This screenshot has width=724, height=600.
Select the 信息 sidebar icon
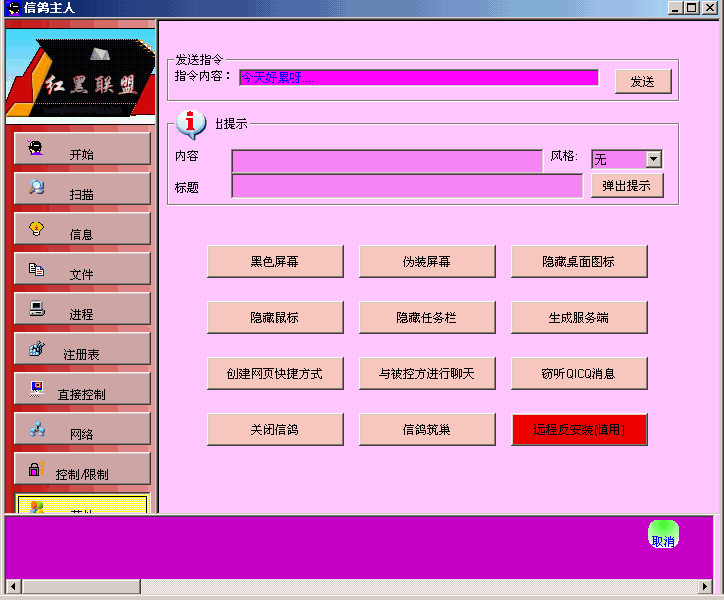coord(36,228)
